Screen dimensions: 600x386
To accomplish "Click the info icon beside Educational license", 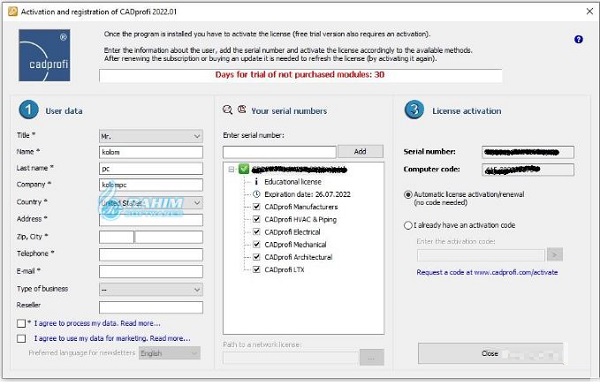I will coord(256,182).
